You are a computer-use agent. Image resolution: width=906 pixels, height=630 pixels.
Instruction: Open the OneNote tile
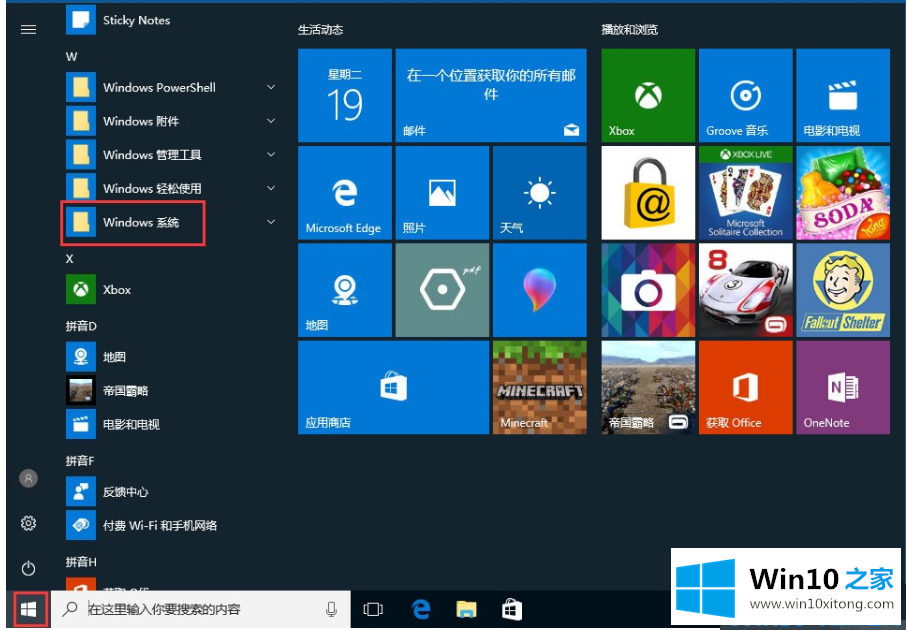843,387
